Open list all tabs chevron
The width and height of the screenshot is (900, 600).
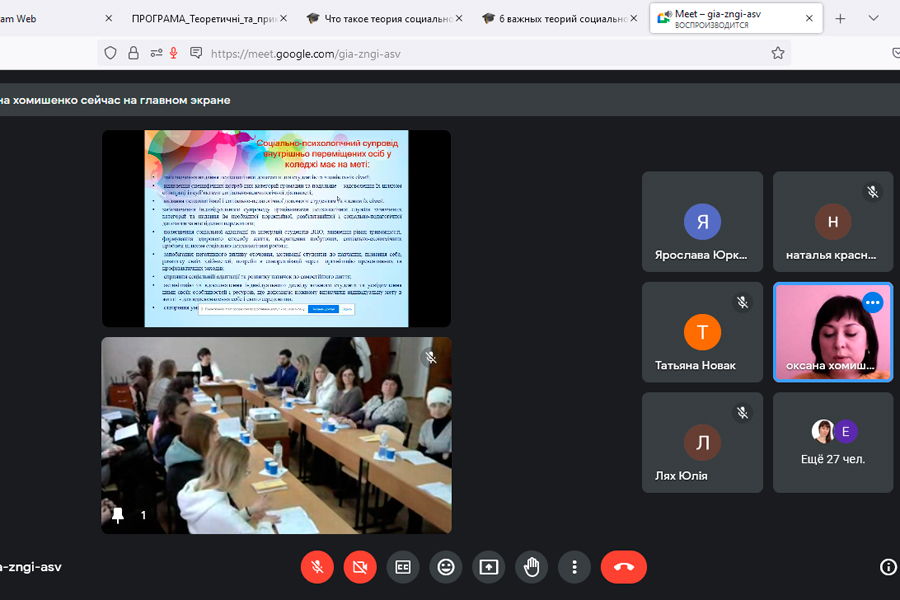click(873, 18)
